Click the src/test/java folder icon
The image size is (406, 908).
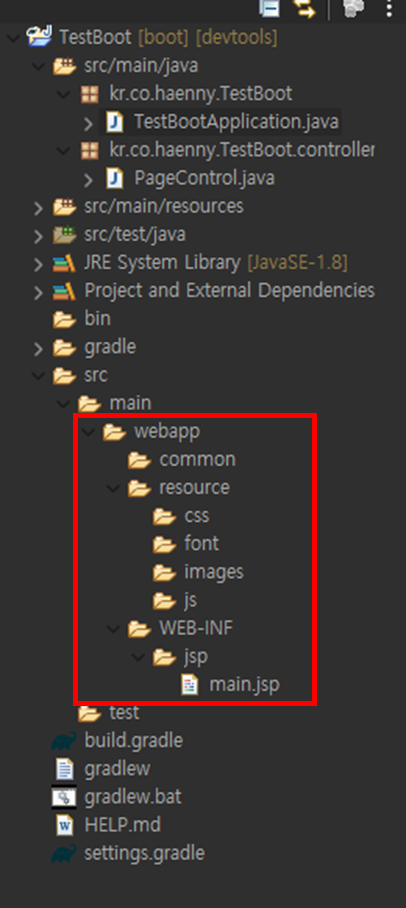point(64,235)
